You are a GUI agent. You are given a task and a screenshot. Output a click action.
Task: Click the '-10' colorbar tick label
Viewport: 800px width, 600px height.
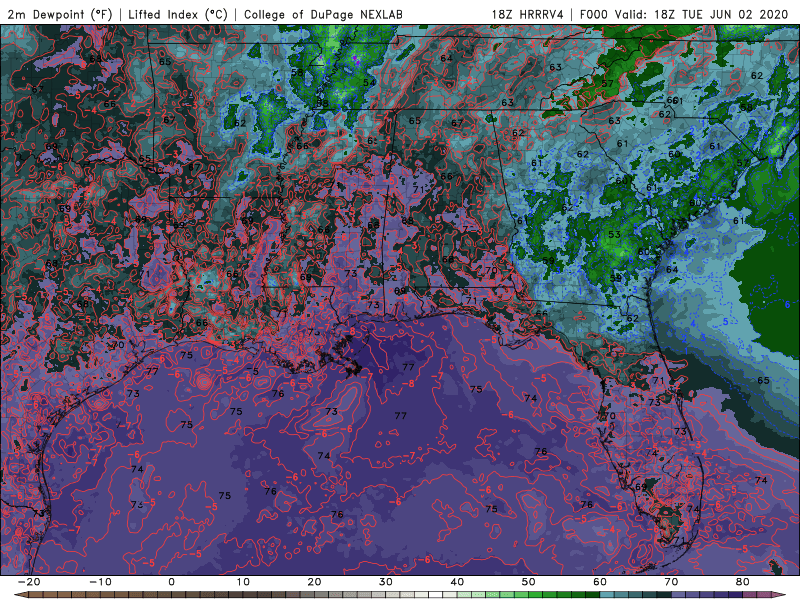(x=100, y=582)
